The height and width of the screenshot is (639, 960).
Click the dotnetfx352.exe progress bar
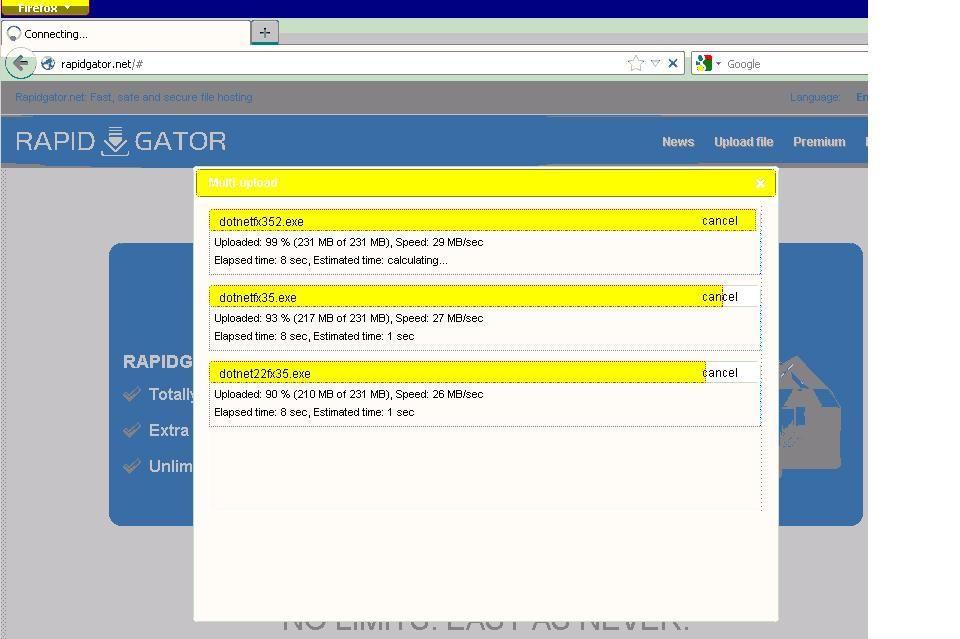click(482, 220)
